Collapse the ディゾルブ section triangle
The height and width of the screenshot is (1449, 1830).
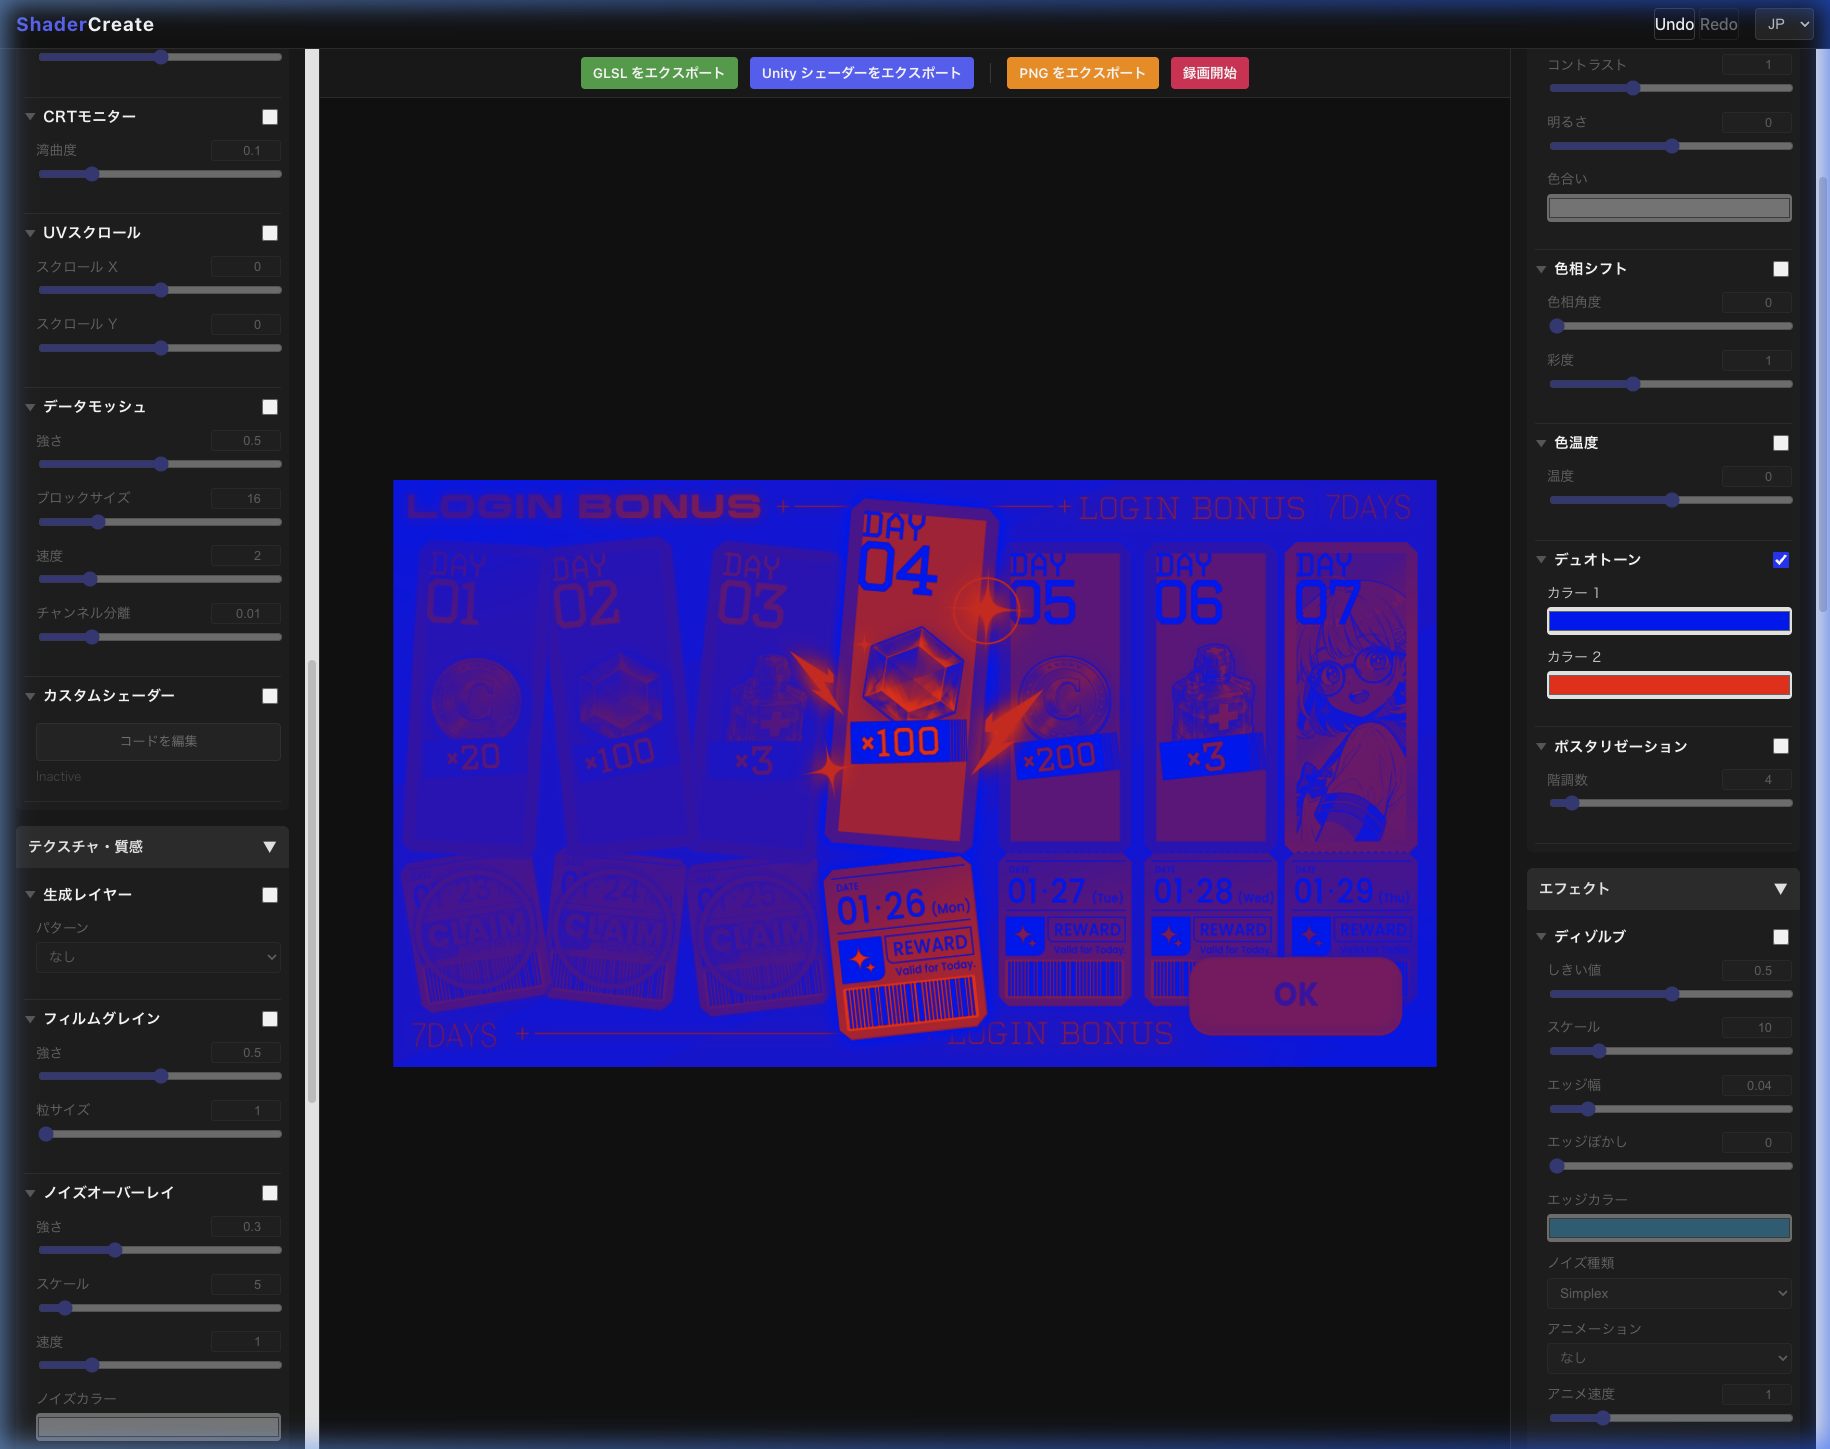1541,937
